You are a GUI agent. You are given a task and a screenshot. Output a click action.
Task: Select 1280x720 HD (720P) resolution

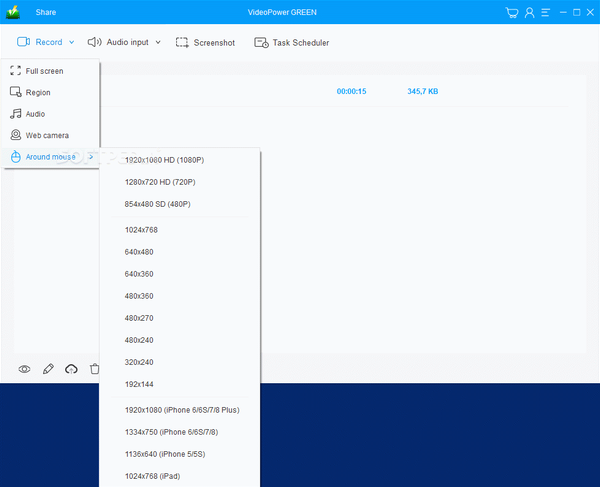[180, 182]
